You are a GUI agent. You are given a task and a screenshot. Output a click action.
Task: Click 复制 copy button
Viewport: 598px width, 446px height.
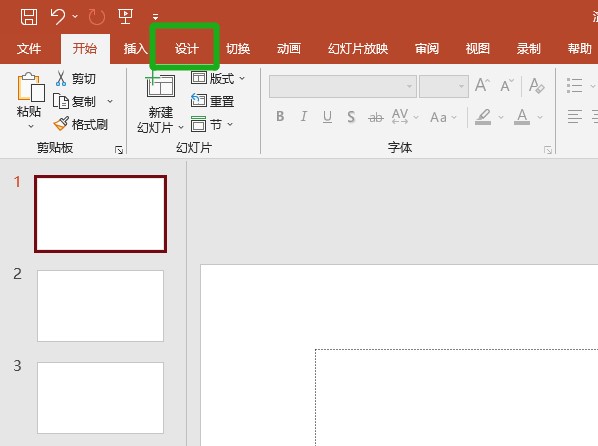[x=74, y=101]
